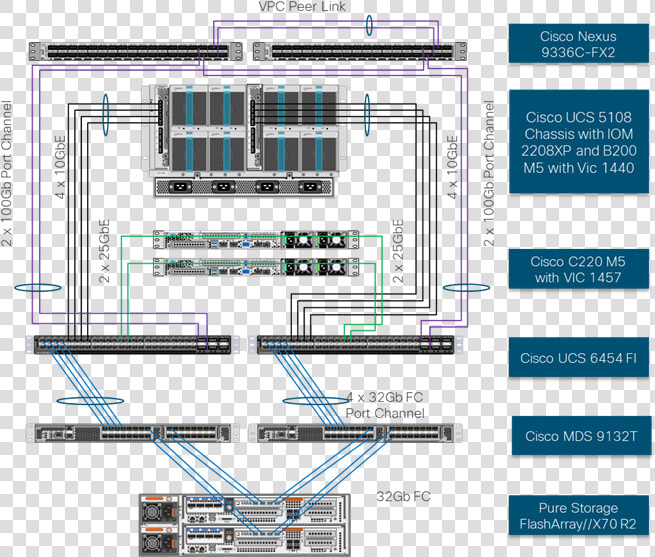Screen dimensions: 655x557
Task: Click the Cisco MDS 9132T label box
Action: coord(581,436)
